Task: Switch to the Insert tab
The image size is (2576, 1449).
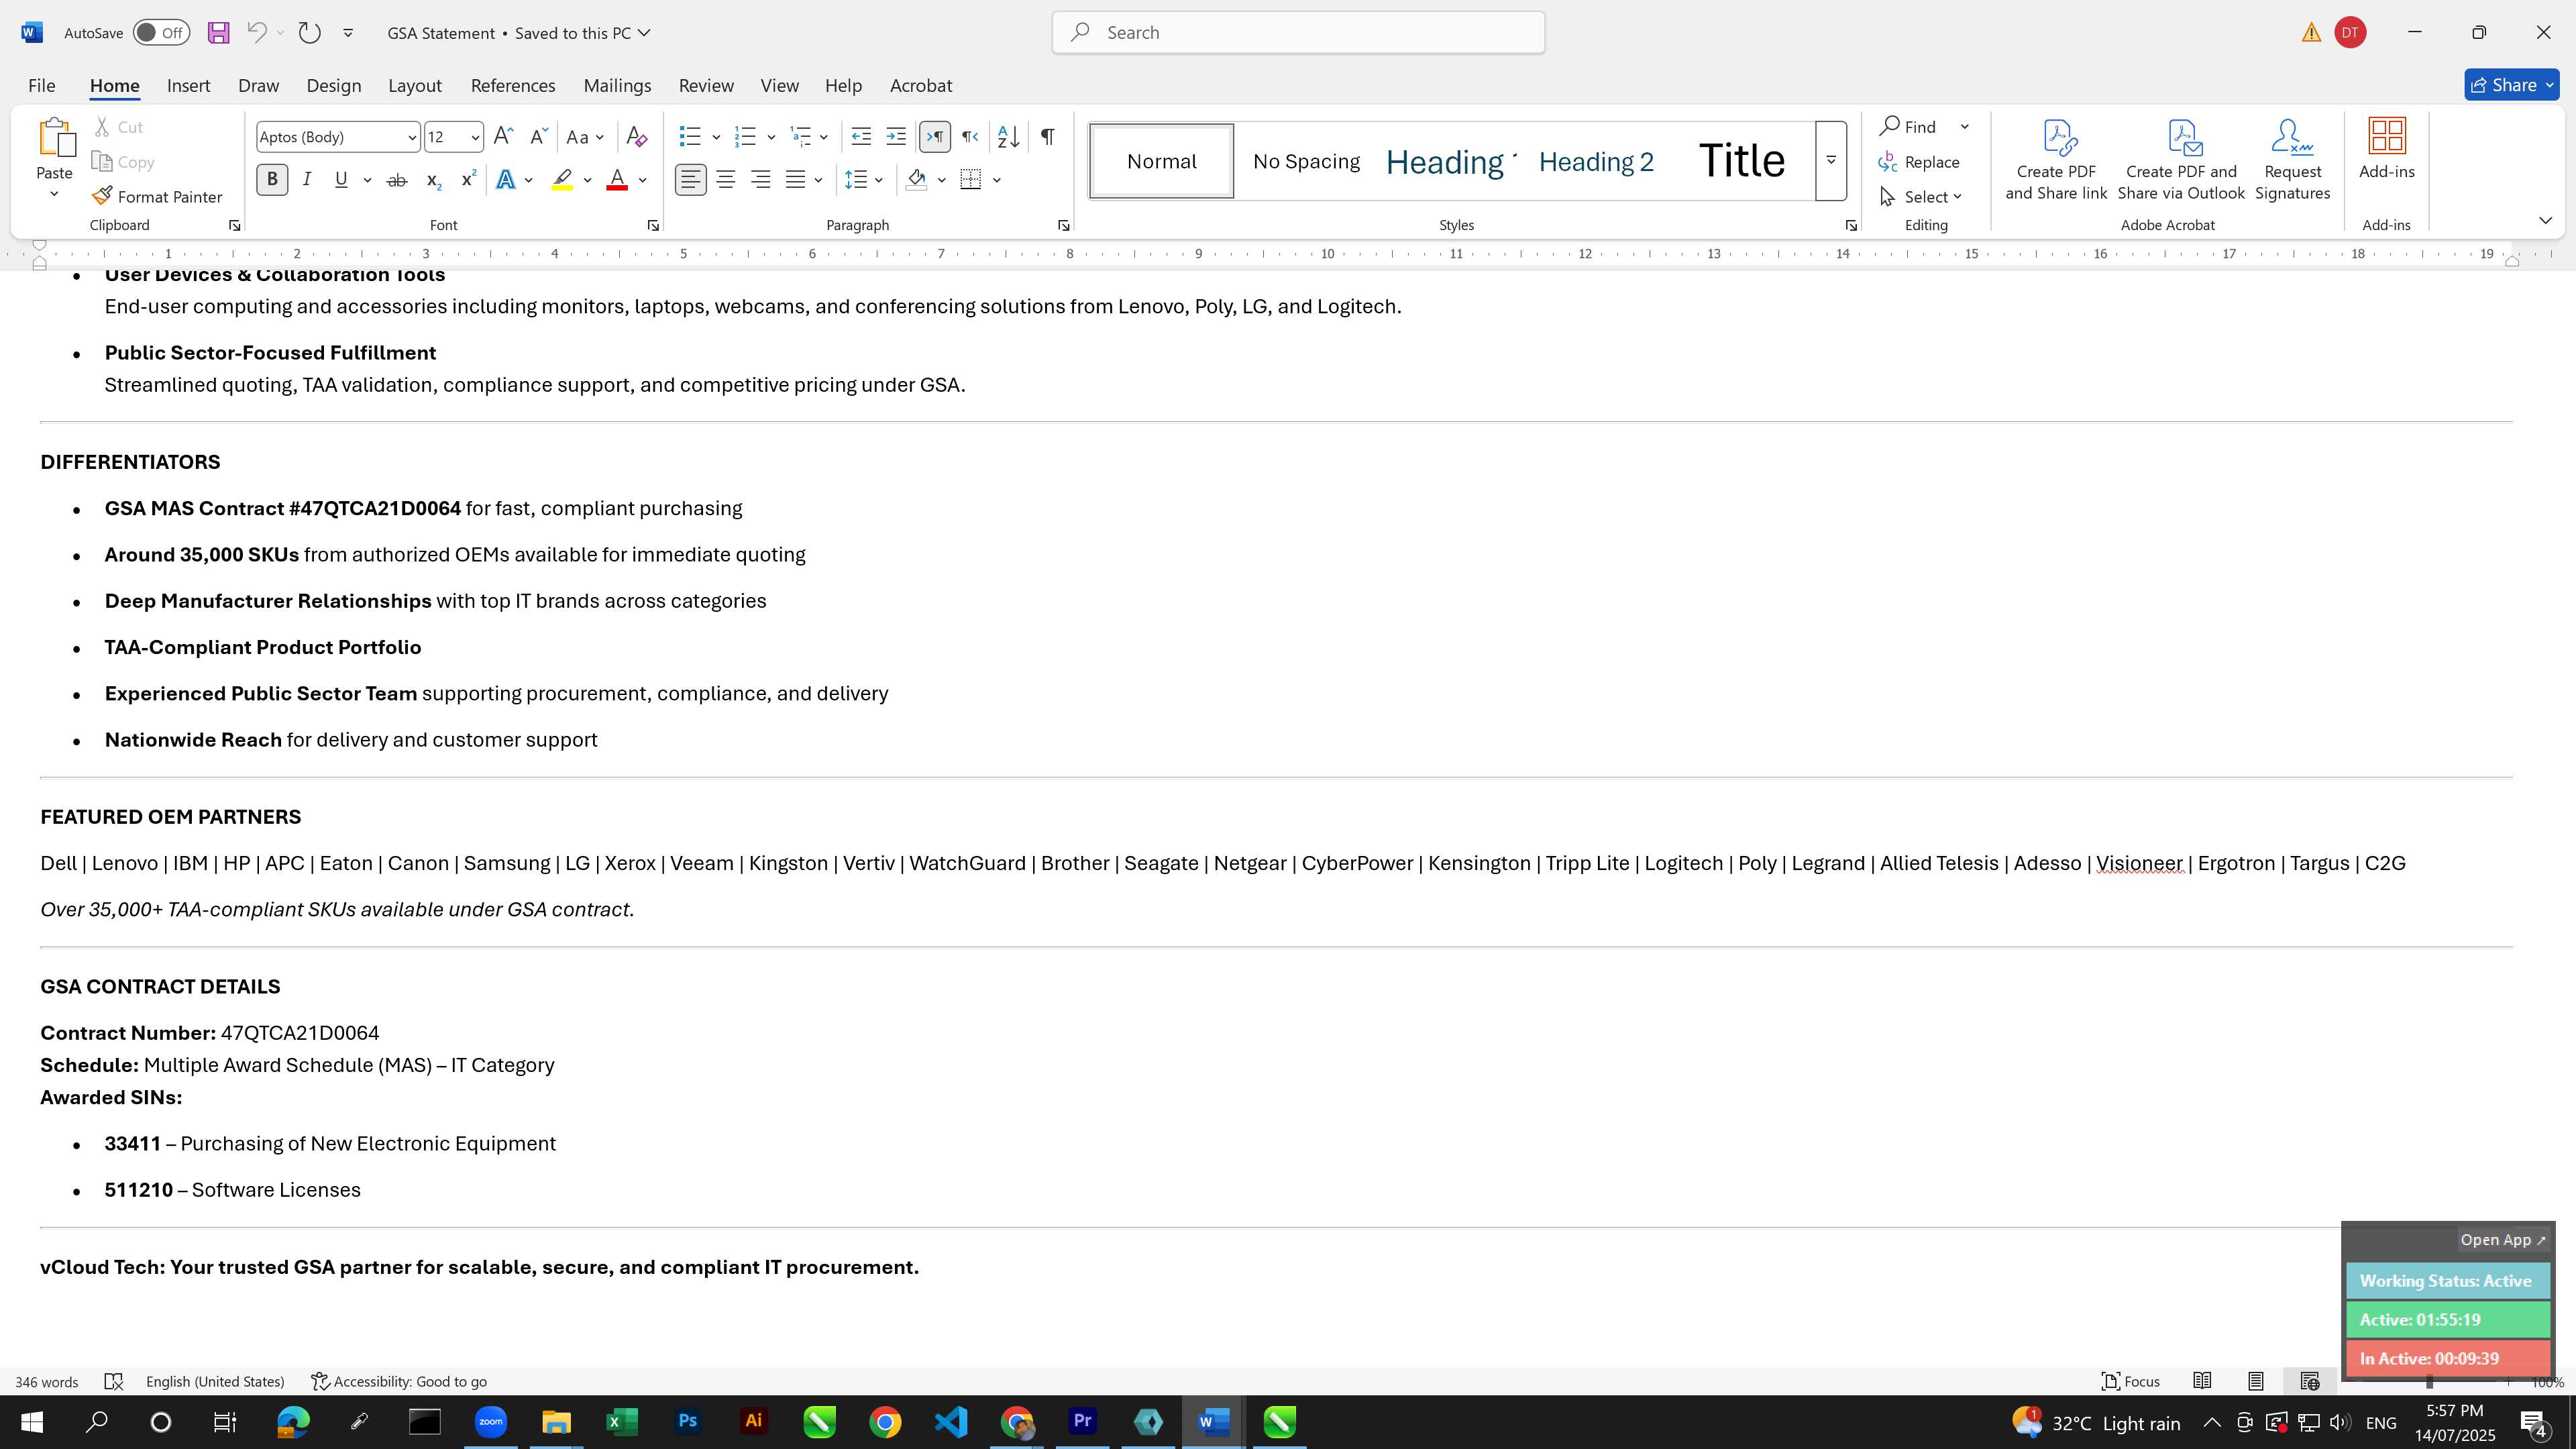Action: 188,86
